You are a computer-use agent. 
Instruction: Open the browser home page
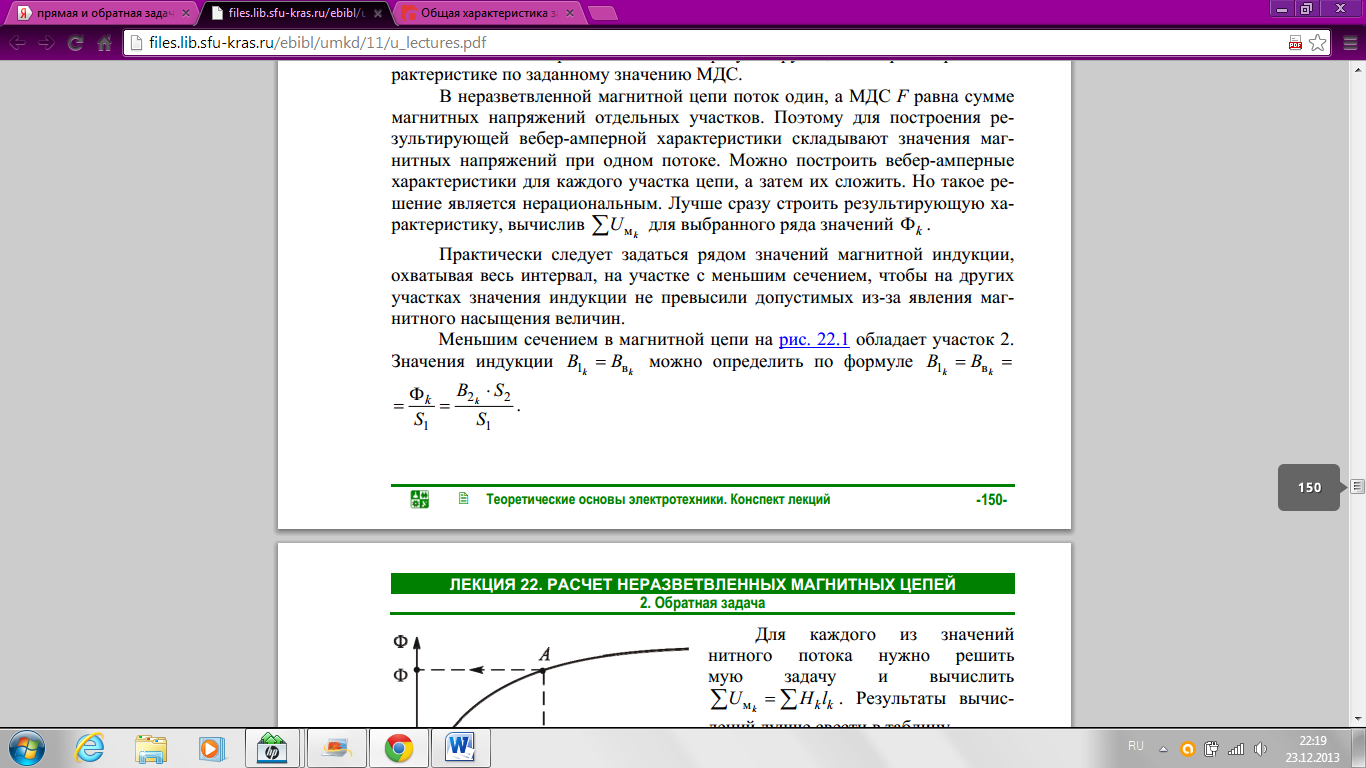coord(104,44)
